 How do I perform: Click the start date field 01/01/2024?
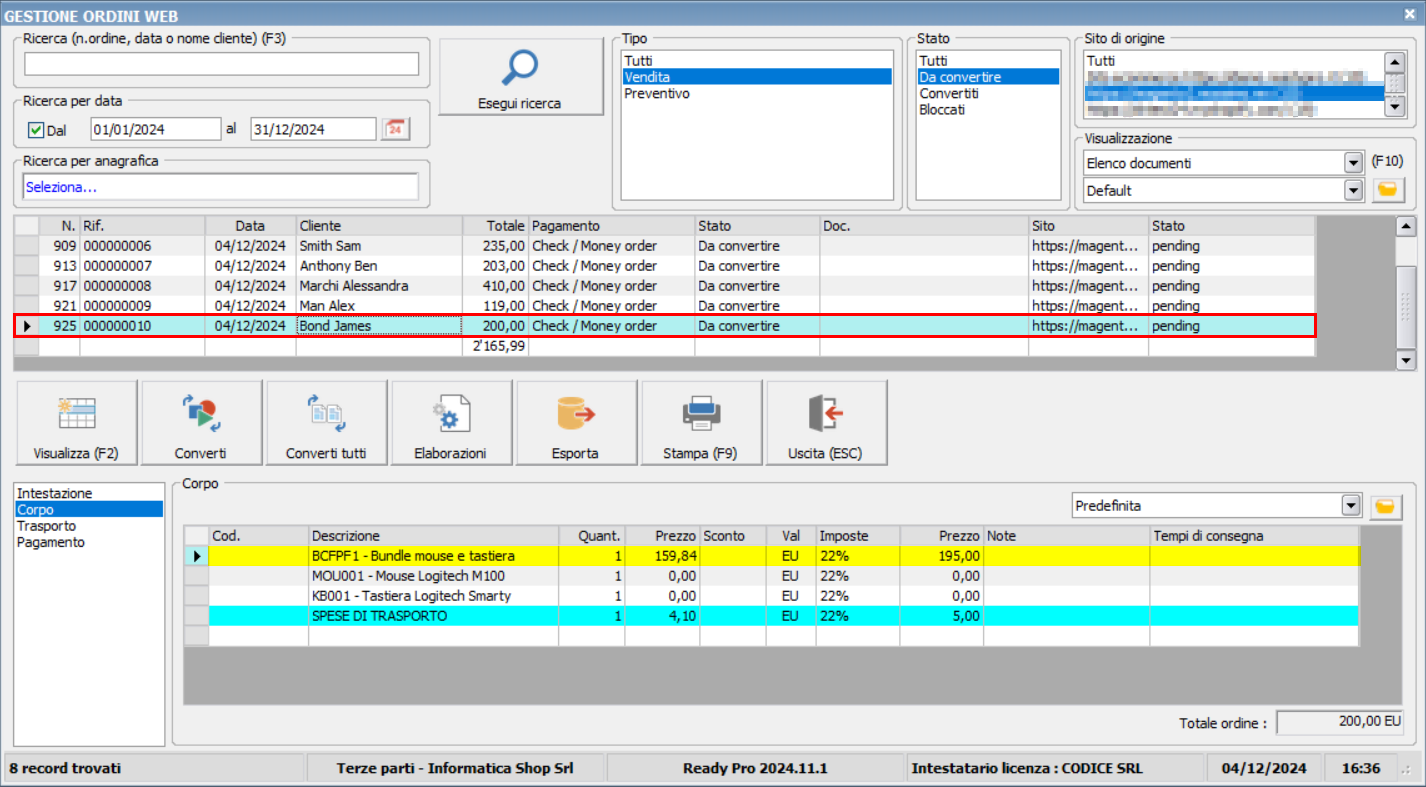(x=155, y=129)
